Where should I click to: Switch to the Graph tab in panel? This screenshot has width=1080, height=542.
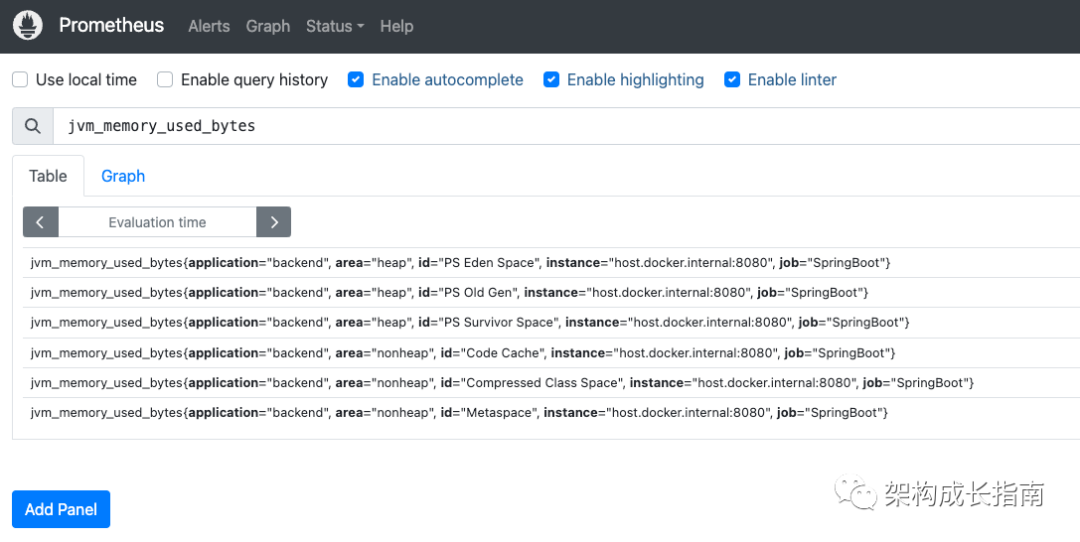click(123, 176)
